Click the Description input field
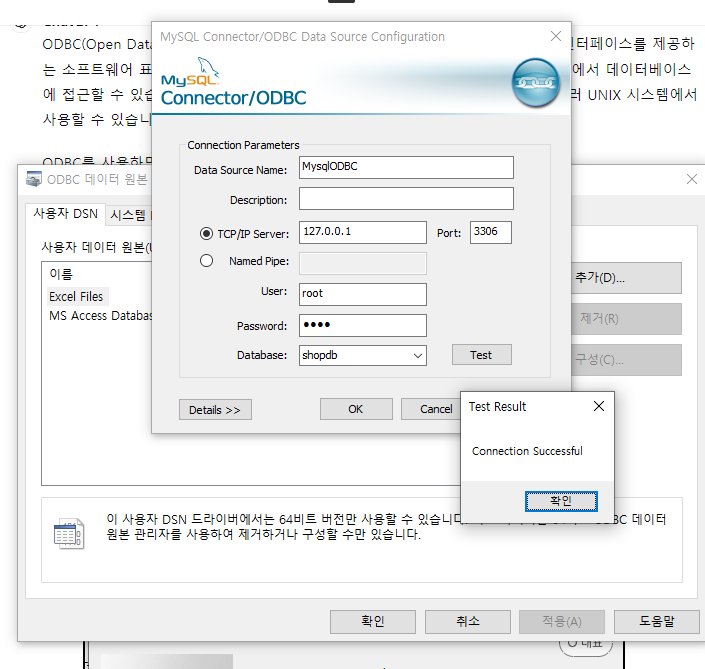The image size is (705, 669). click(x=406, y=198)
